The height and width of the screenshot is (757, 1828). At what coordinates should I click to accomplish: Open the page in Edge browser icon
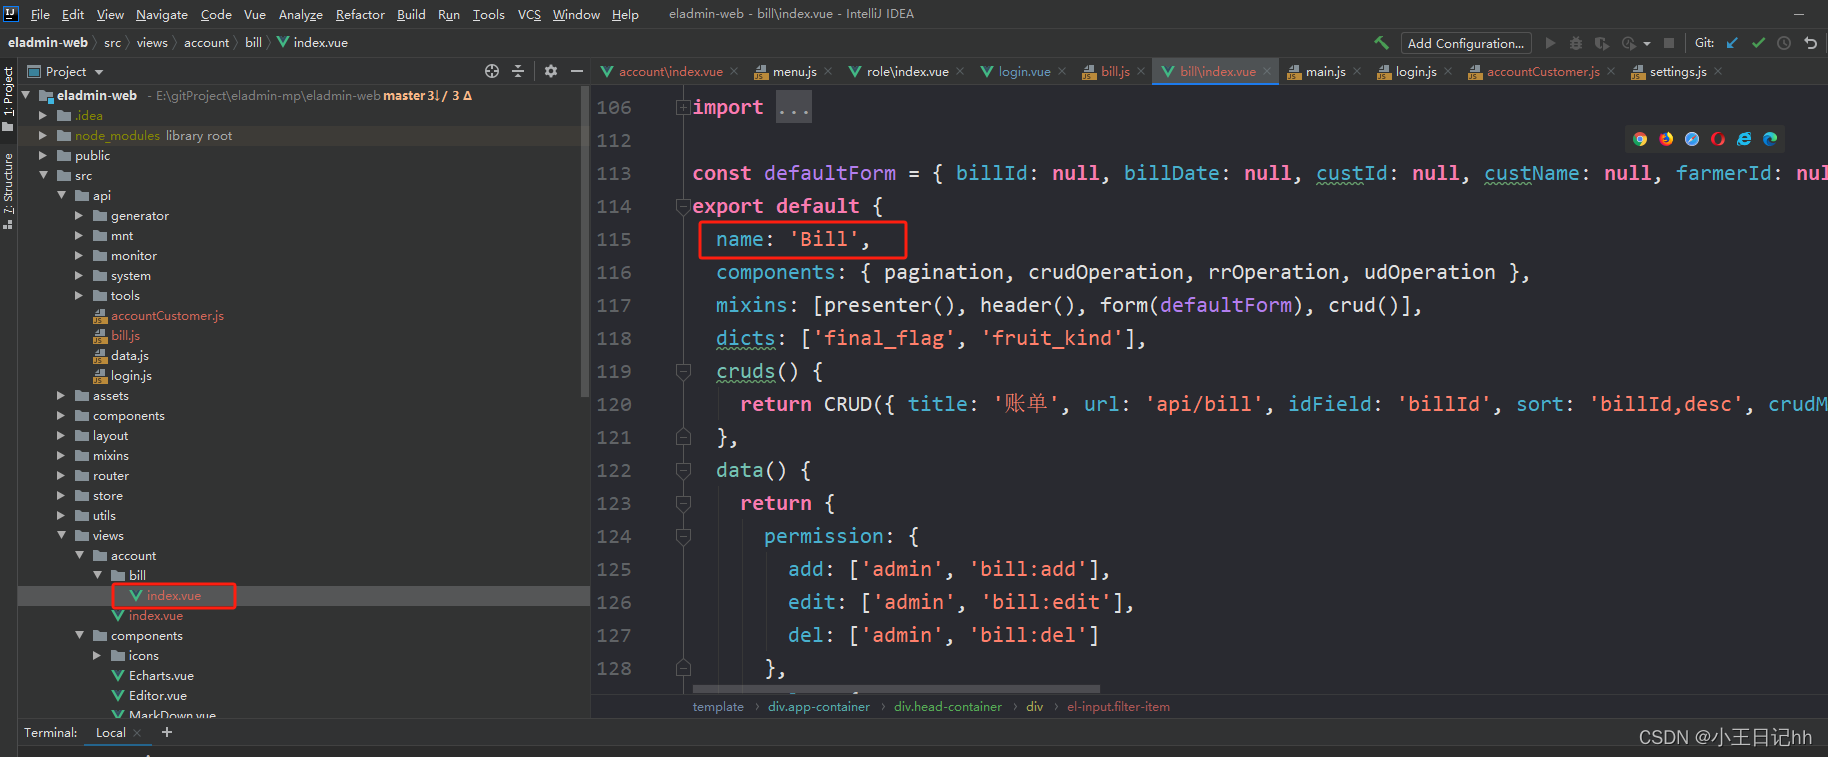1770,139
